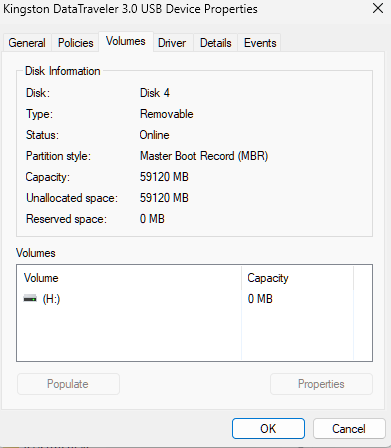391x448 pixels.
Task: Click the 59120 MB Unallocated space value
Action: 164,198
